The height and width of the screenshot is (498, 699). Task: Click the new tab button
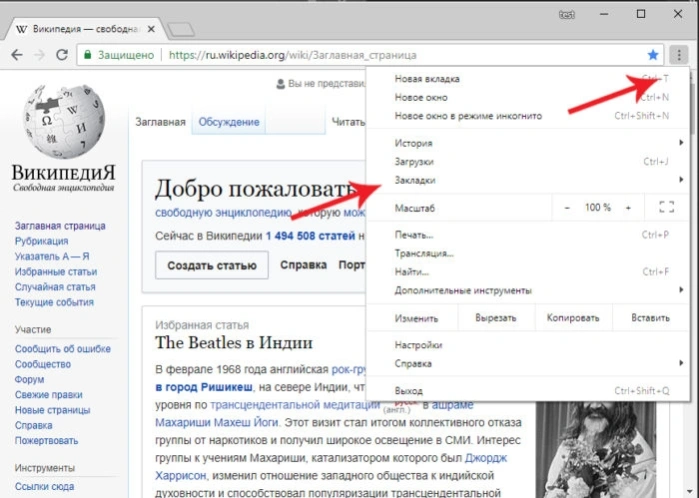click(x=181, y=29)
